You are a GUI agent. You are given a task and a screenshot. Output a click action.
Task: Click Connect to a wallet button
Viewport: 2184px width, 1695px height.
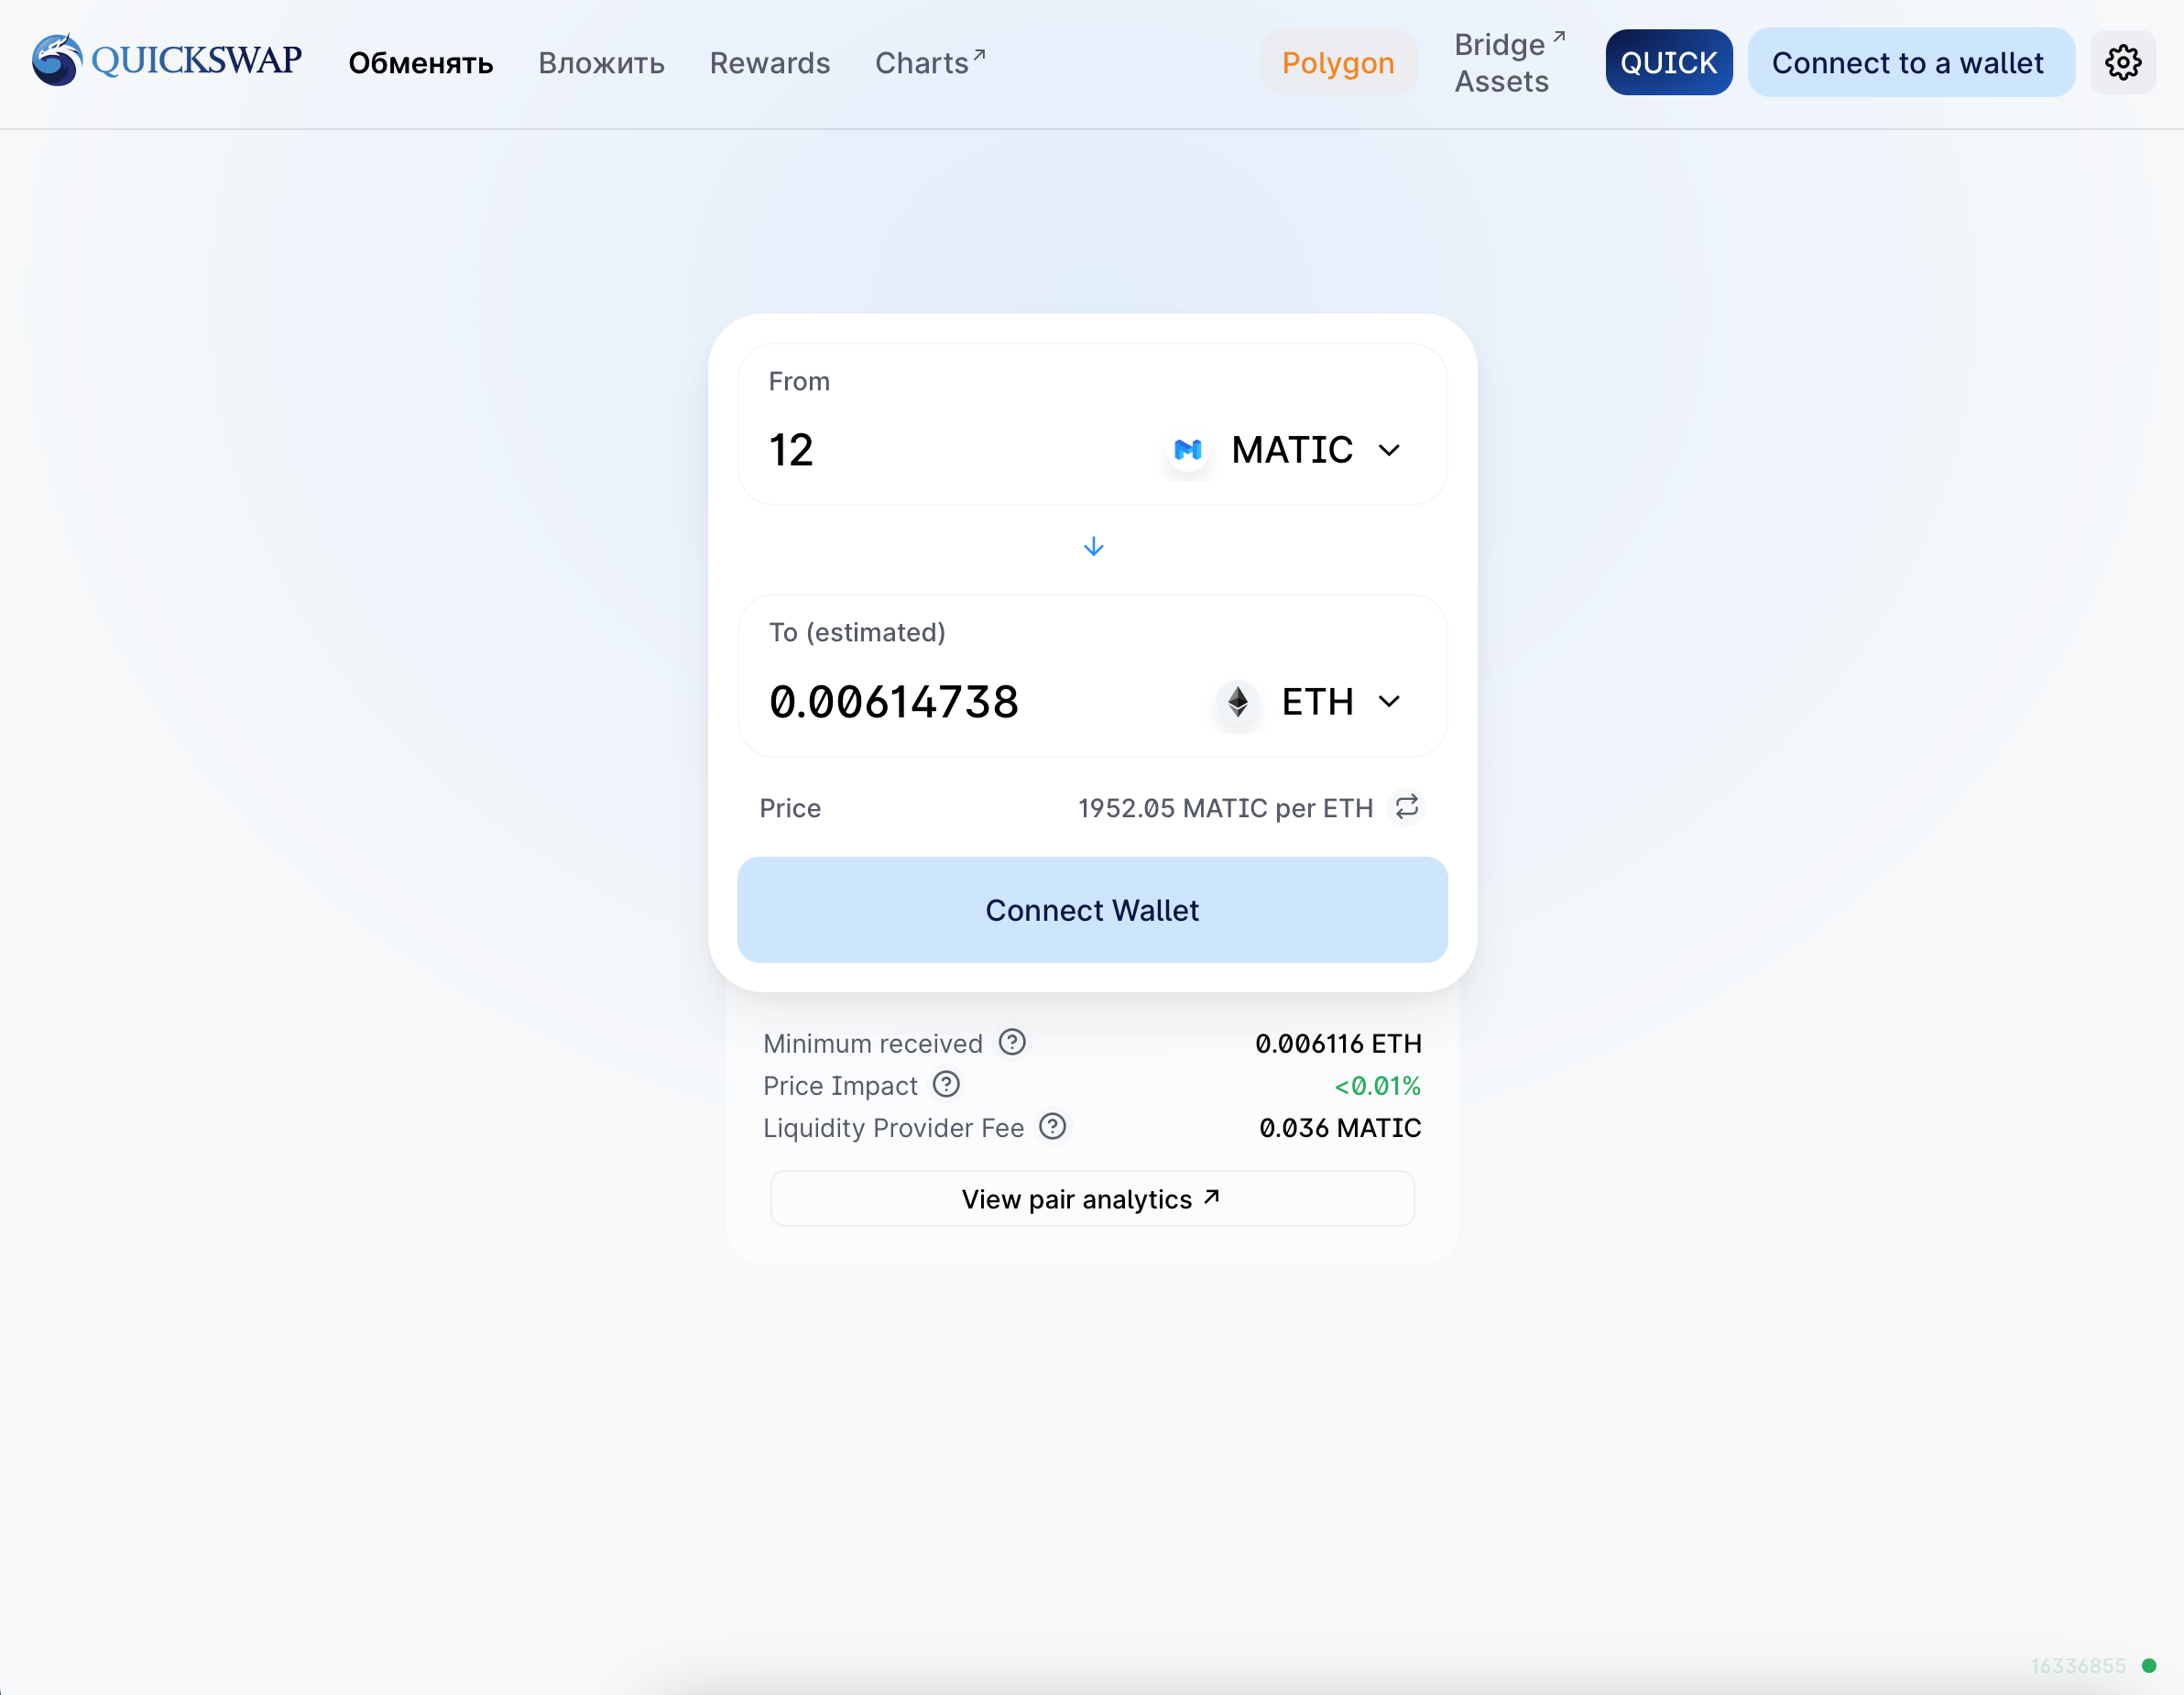click(1911, 63)
